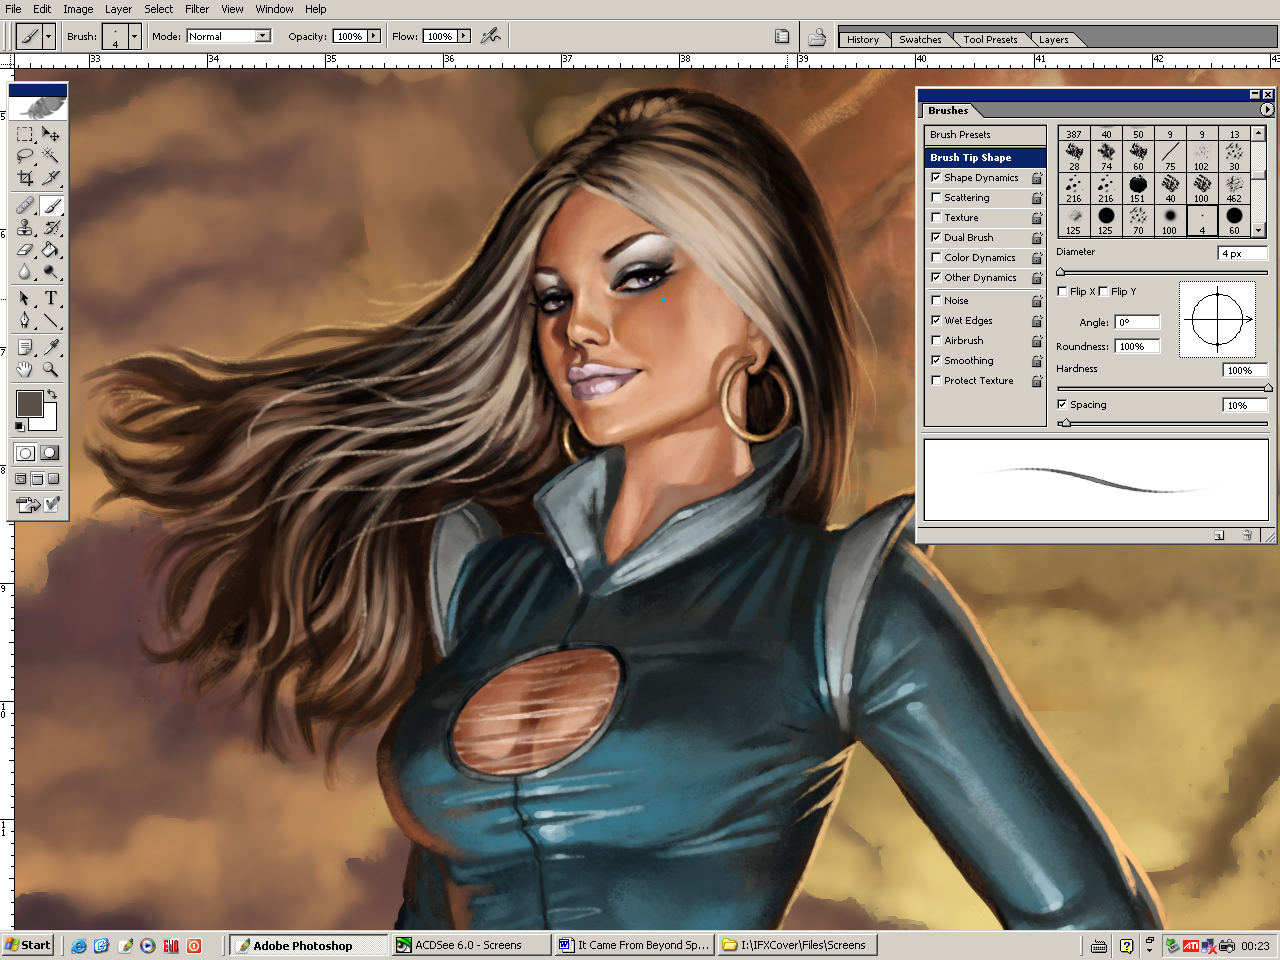This screenshot has width=1280, height=960.
Task: Open the Opacity slider arrow
Action: tap(374, 36)
